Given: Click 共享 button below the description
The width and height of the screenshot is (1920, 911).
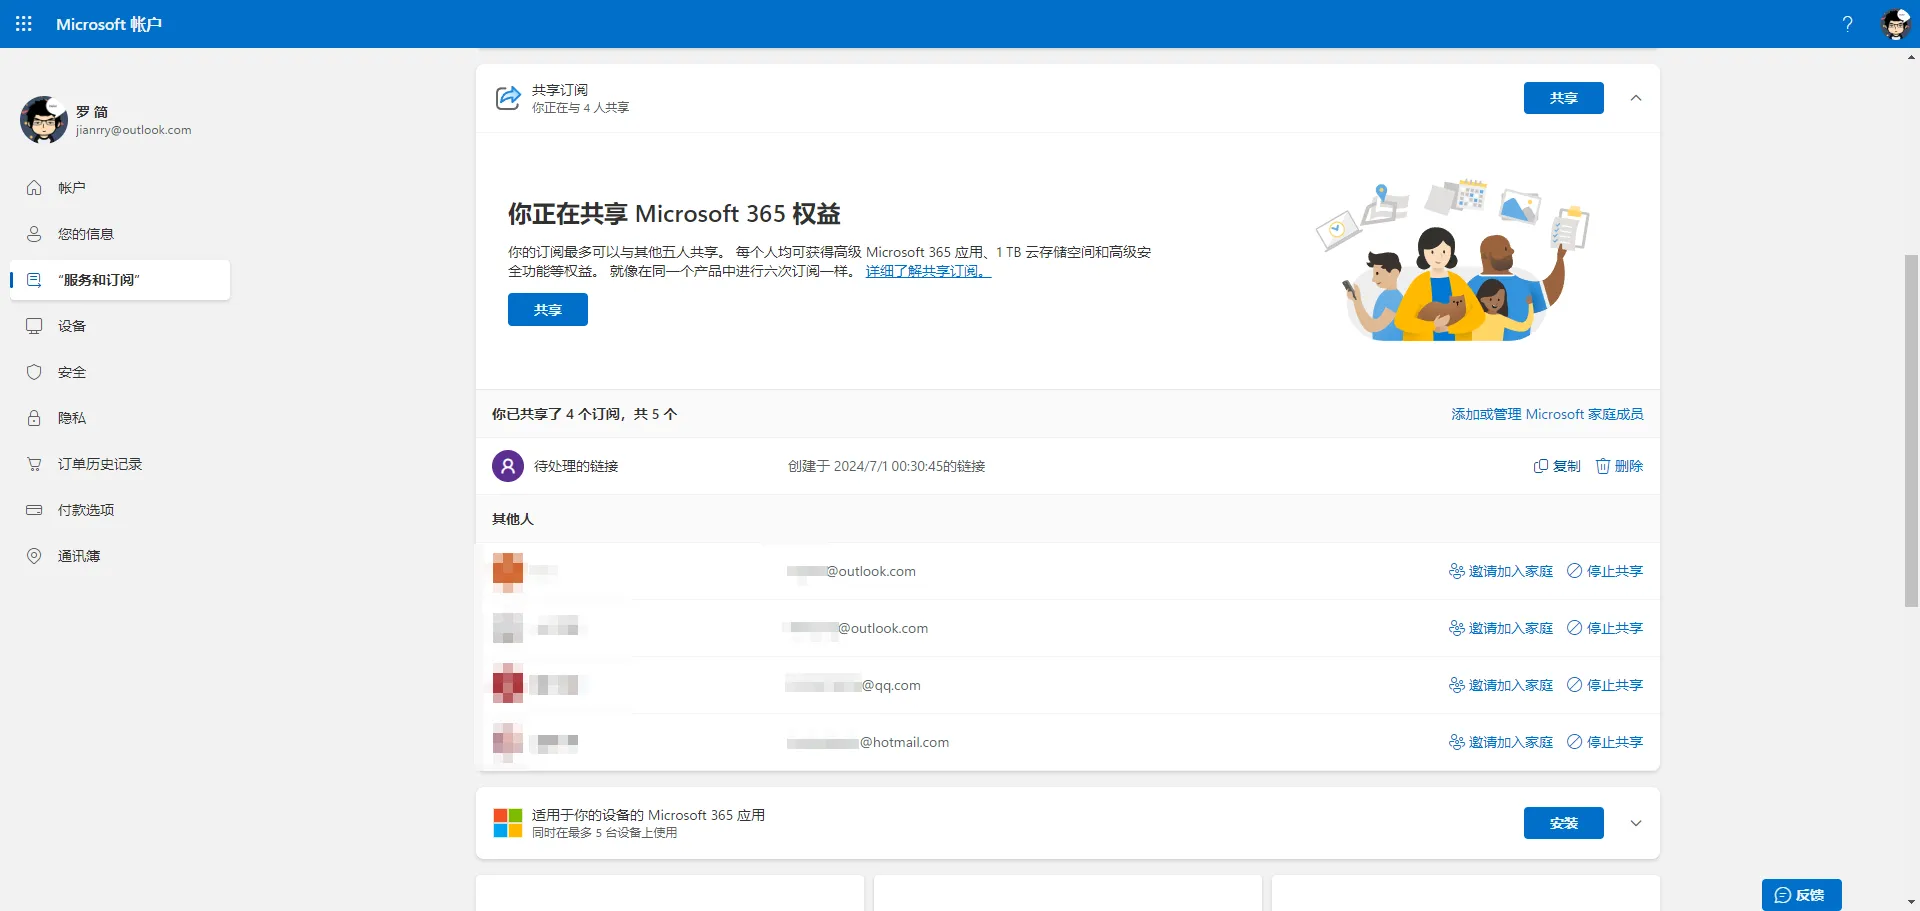Looking at the screenshot, I should (548, 310).
